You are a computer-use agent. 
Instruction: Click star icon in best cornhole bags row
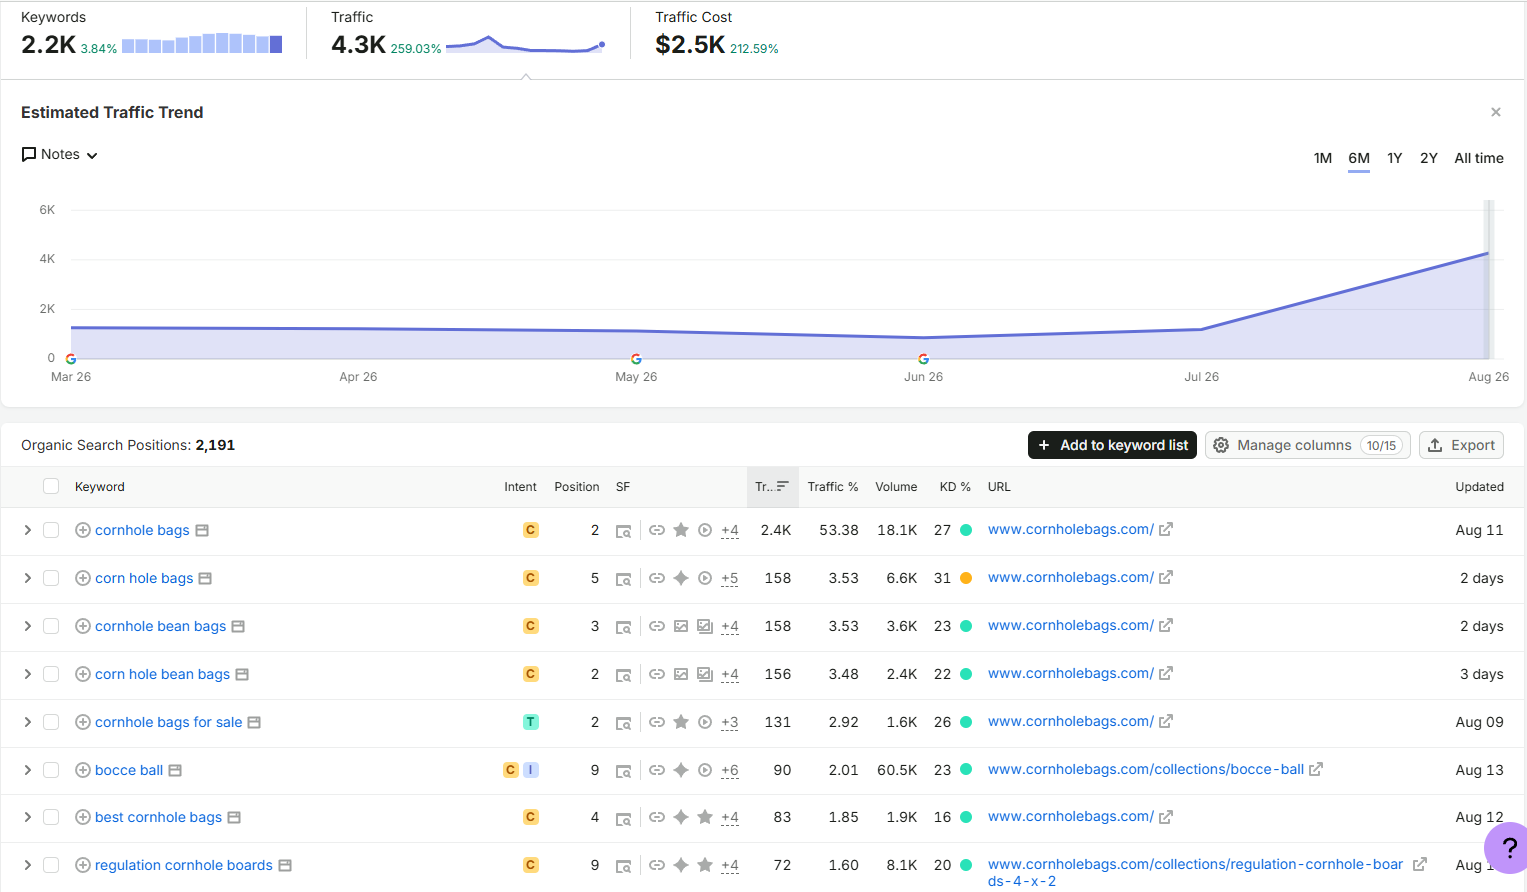705,817
